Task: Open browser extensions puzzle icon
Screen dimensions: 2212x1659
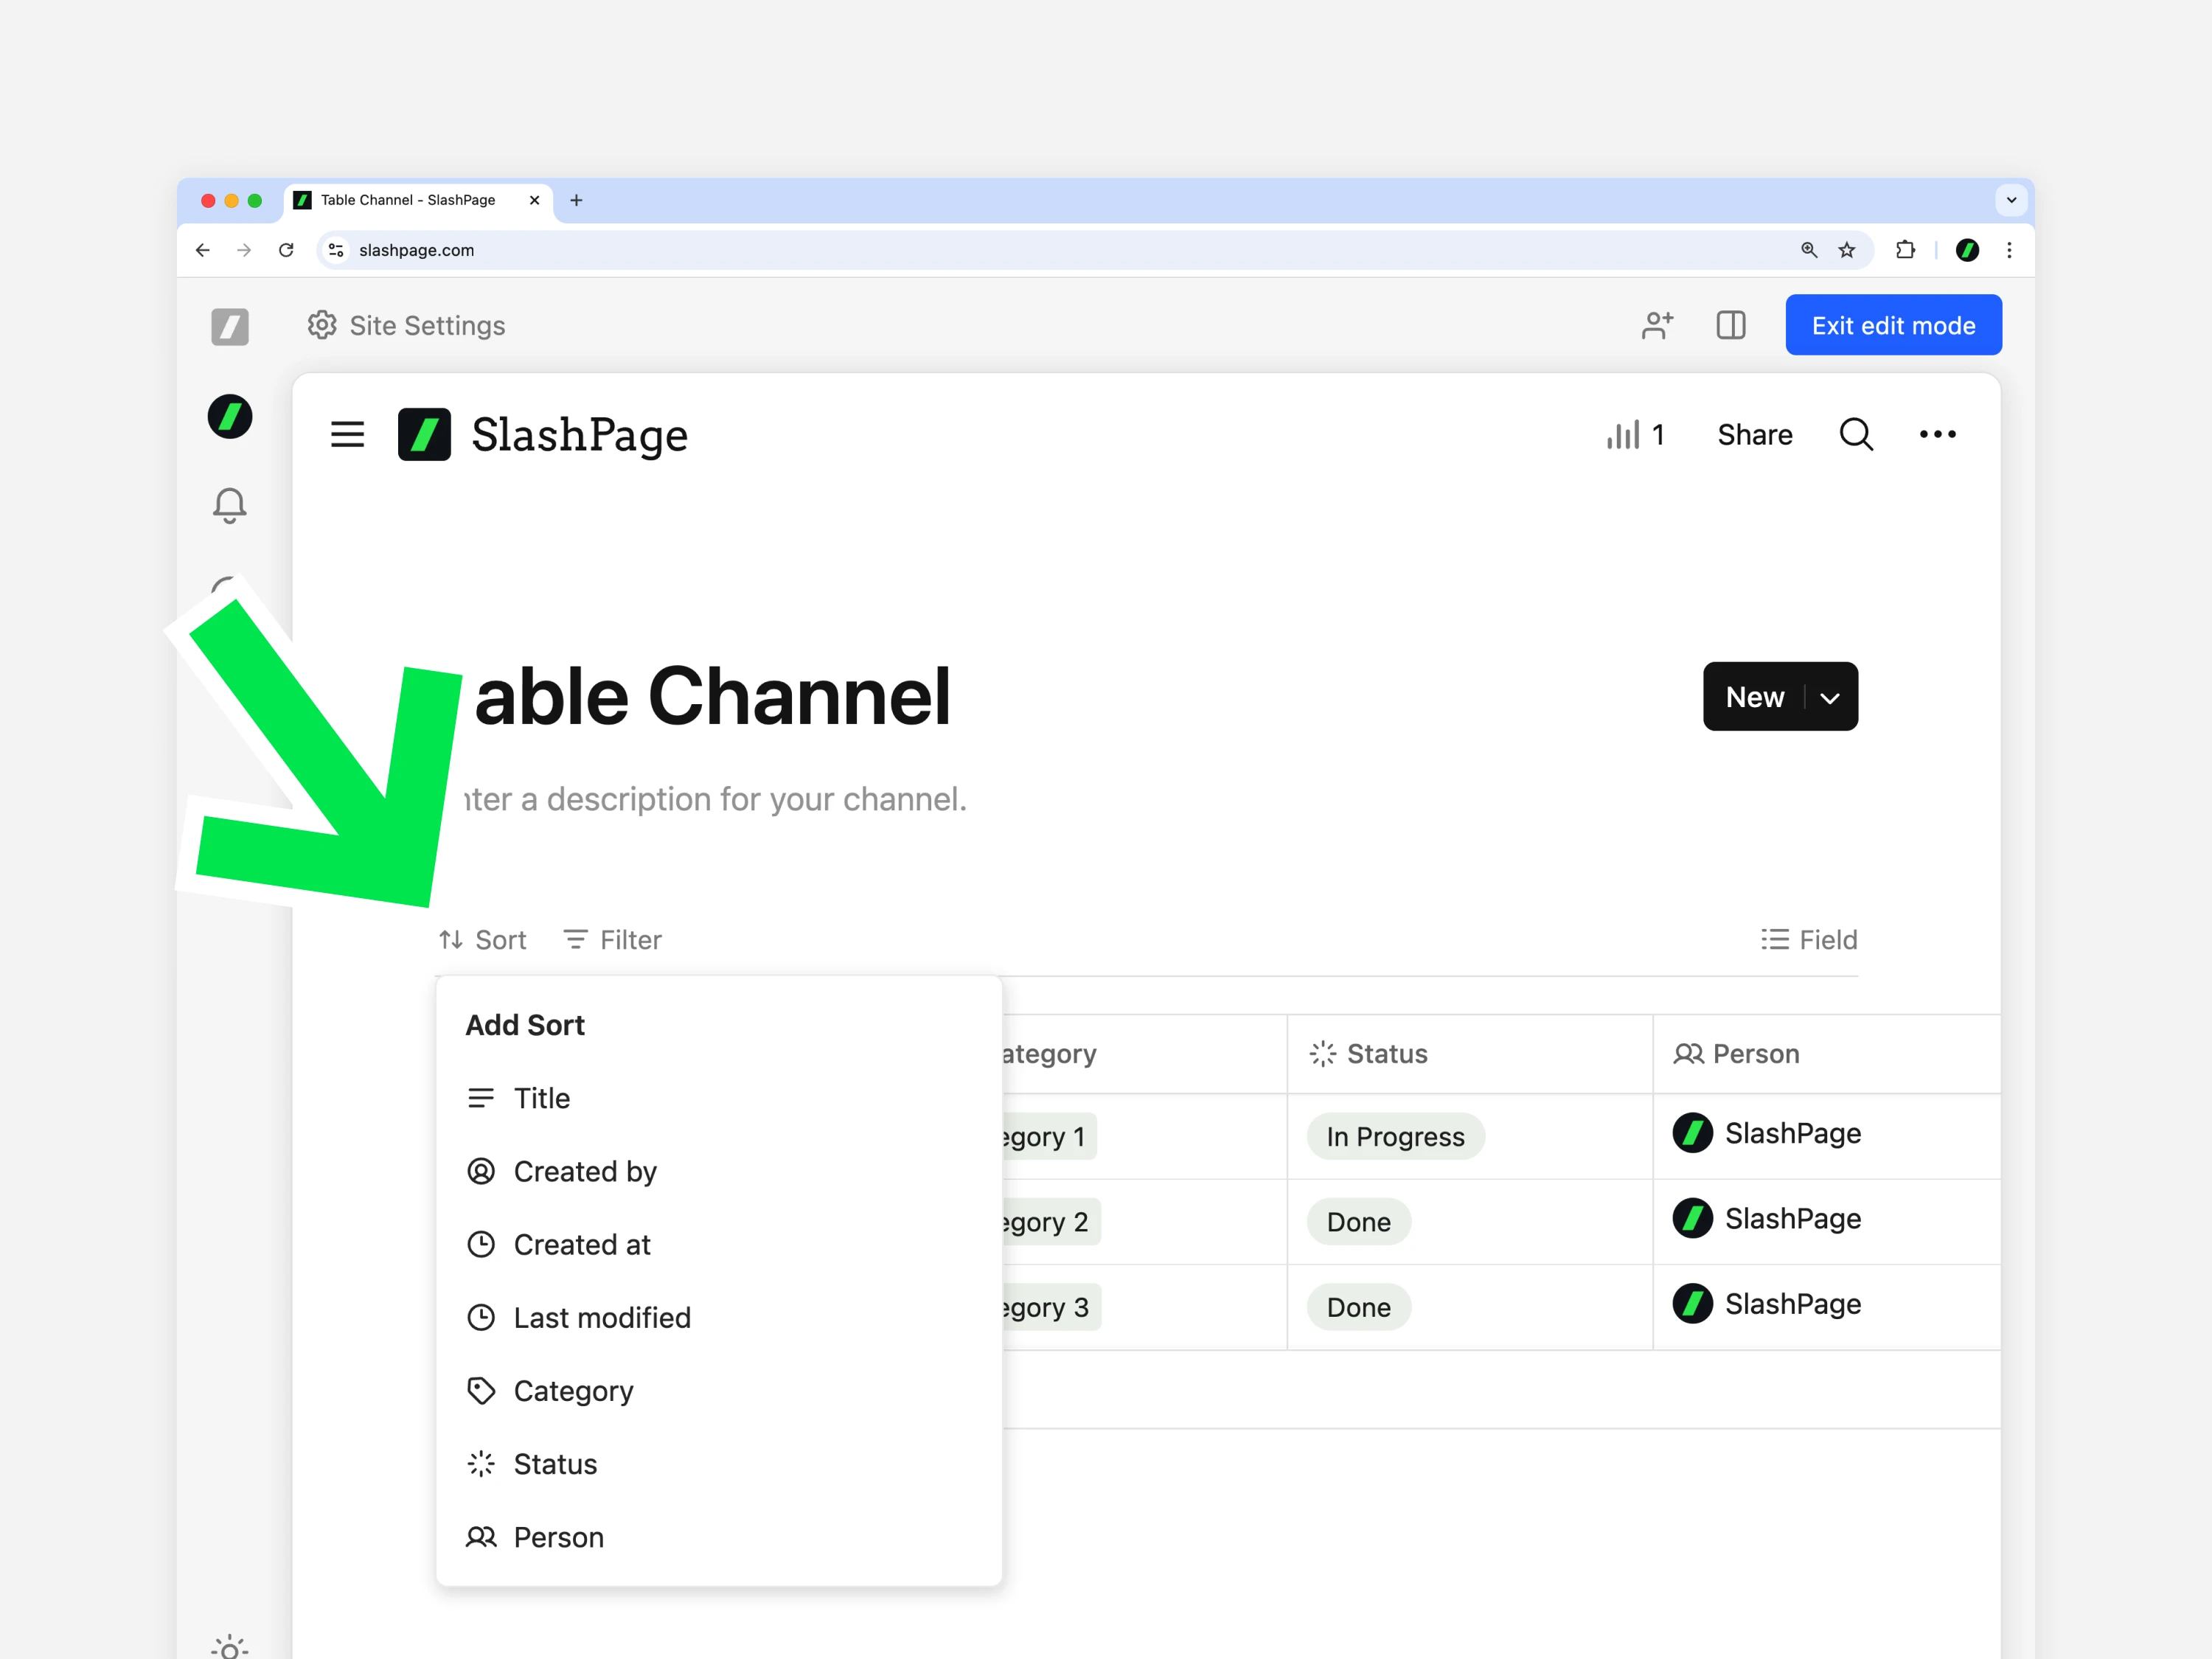Action: [x=1906, y=250]
